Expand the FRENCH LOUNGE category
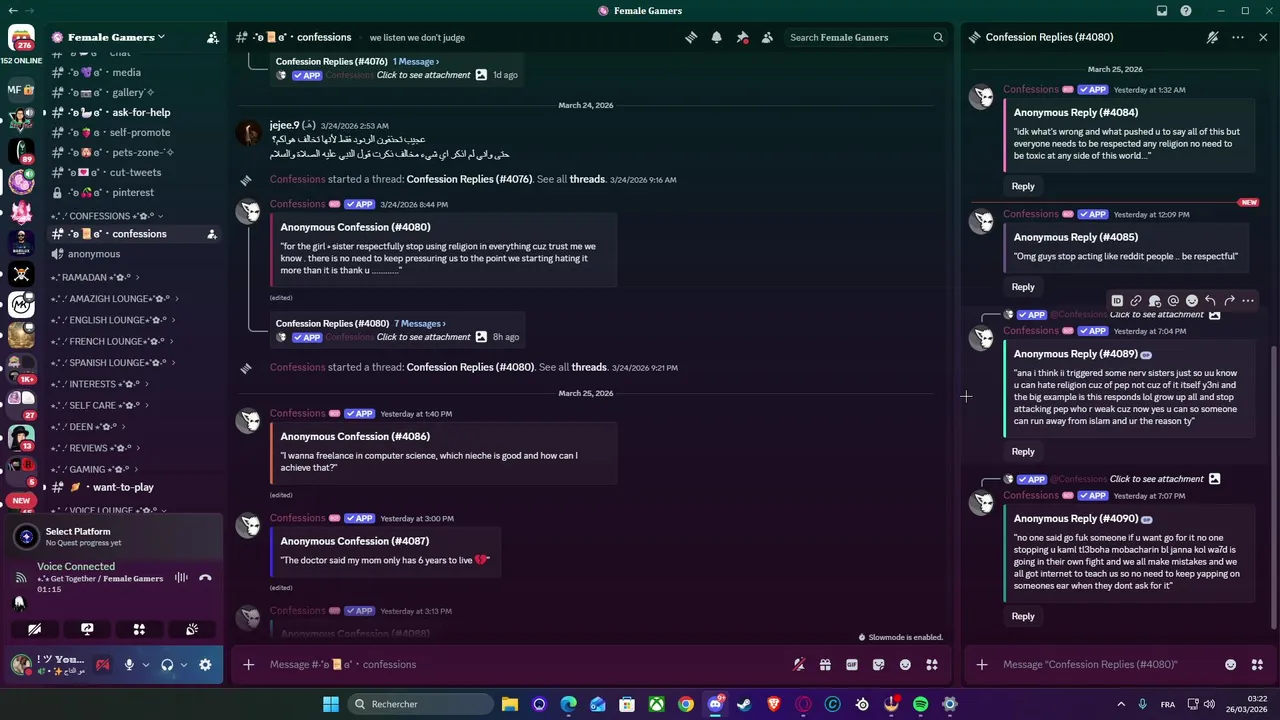This screenshot has height=720, width=1280. 112,341
